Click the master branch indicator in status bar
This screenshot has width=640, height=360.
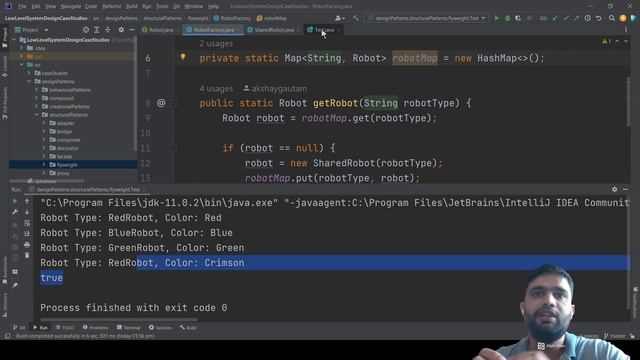pyautogui.click(x=615, y=336)
